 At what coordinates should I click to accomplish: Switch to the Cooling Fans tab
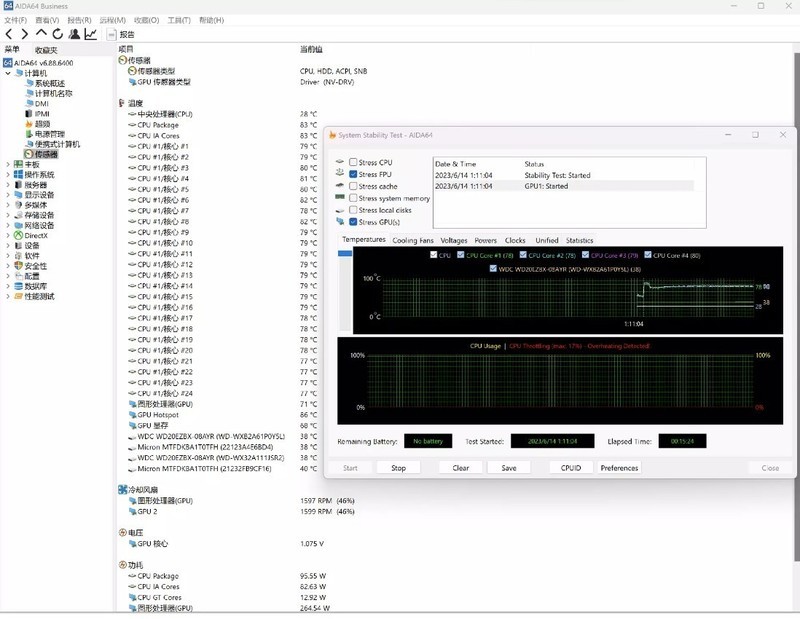[x=413, y=240]
